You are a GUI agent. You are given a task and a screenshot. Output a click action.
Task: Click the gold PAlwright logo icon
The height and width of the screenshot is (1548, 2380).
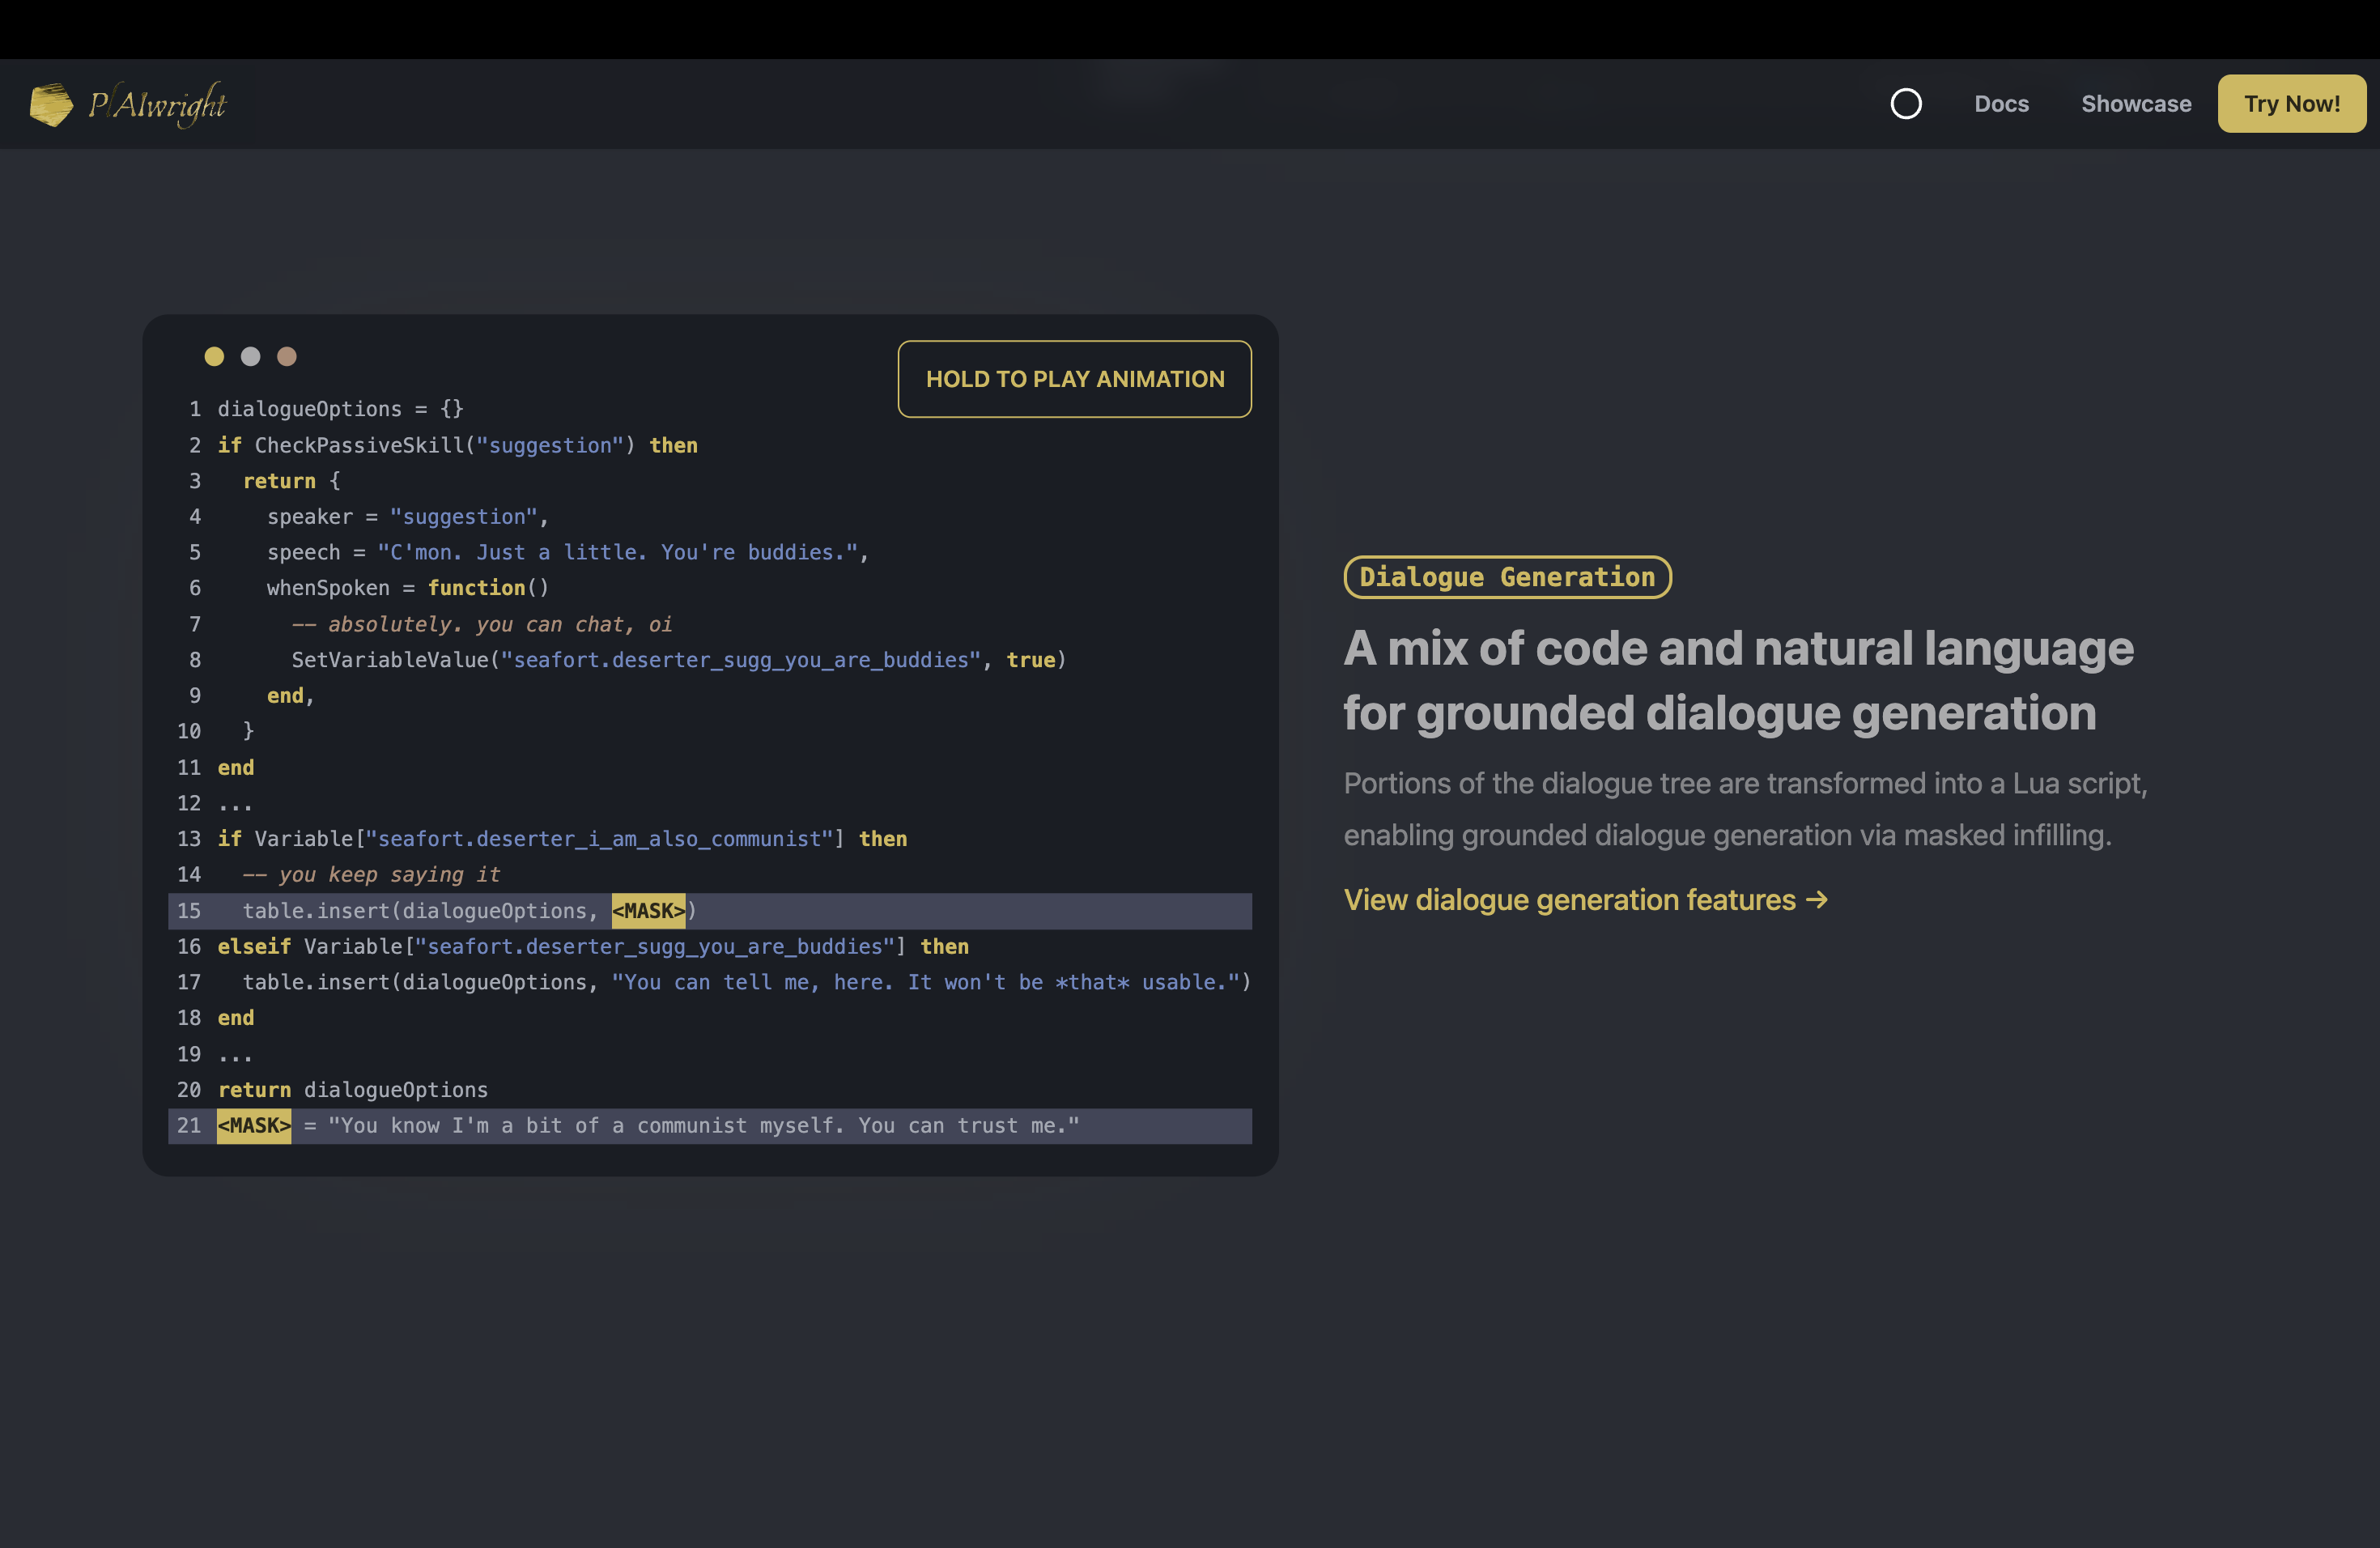pos(51,104)
